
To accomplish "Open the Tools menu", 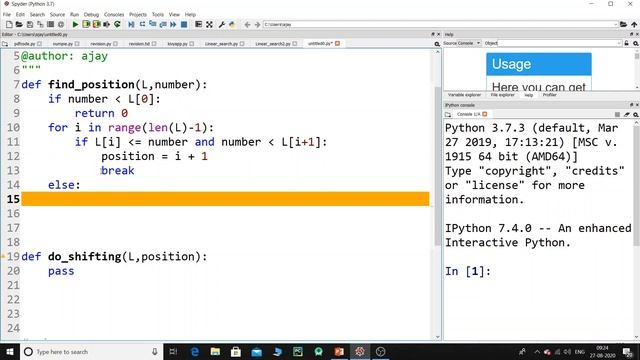I will click(x=158, y=14).
